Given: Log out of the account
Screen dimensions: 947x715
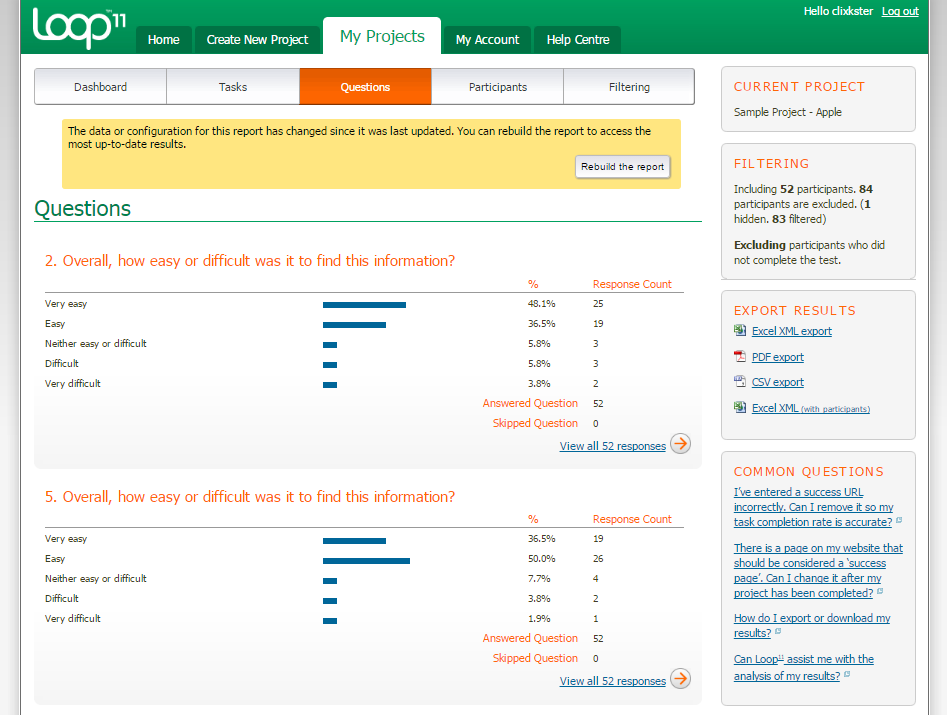Looking at the screenshot, I should (x=900, y=11).
